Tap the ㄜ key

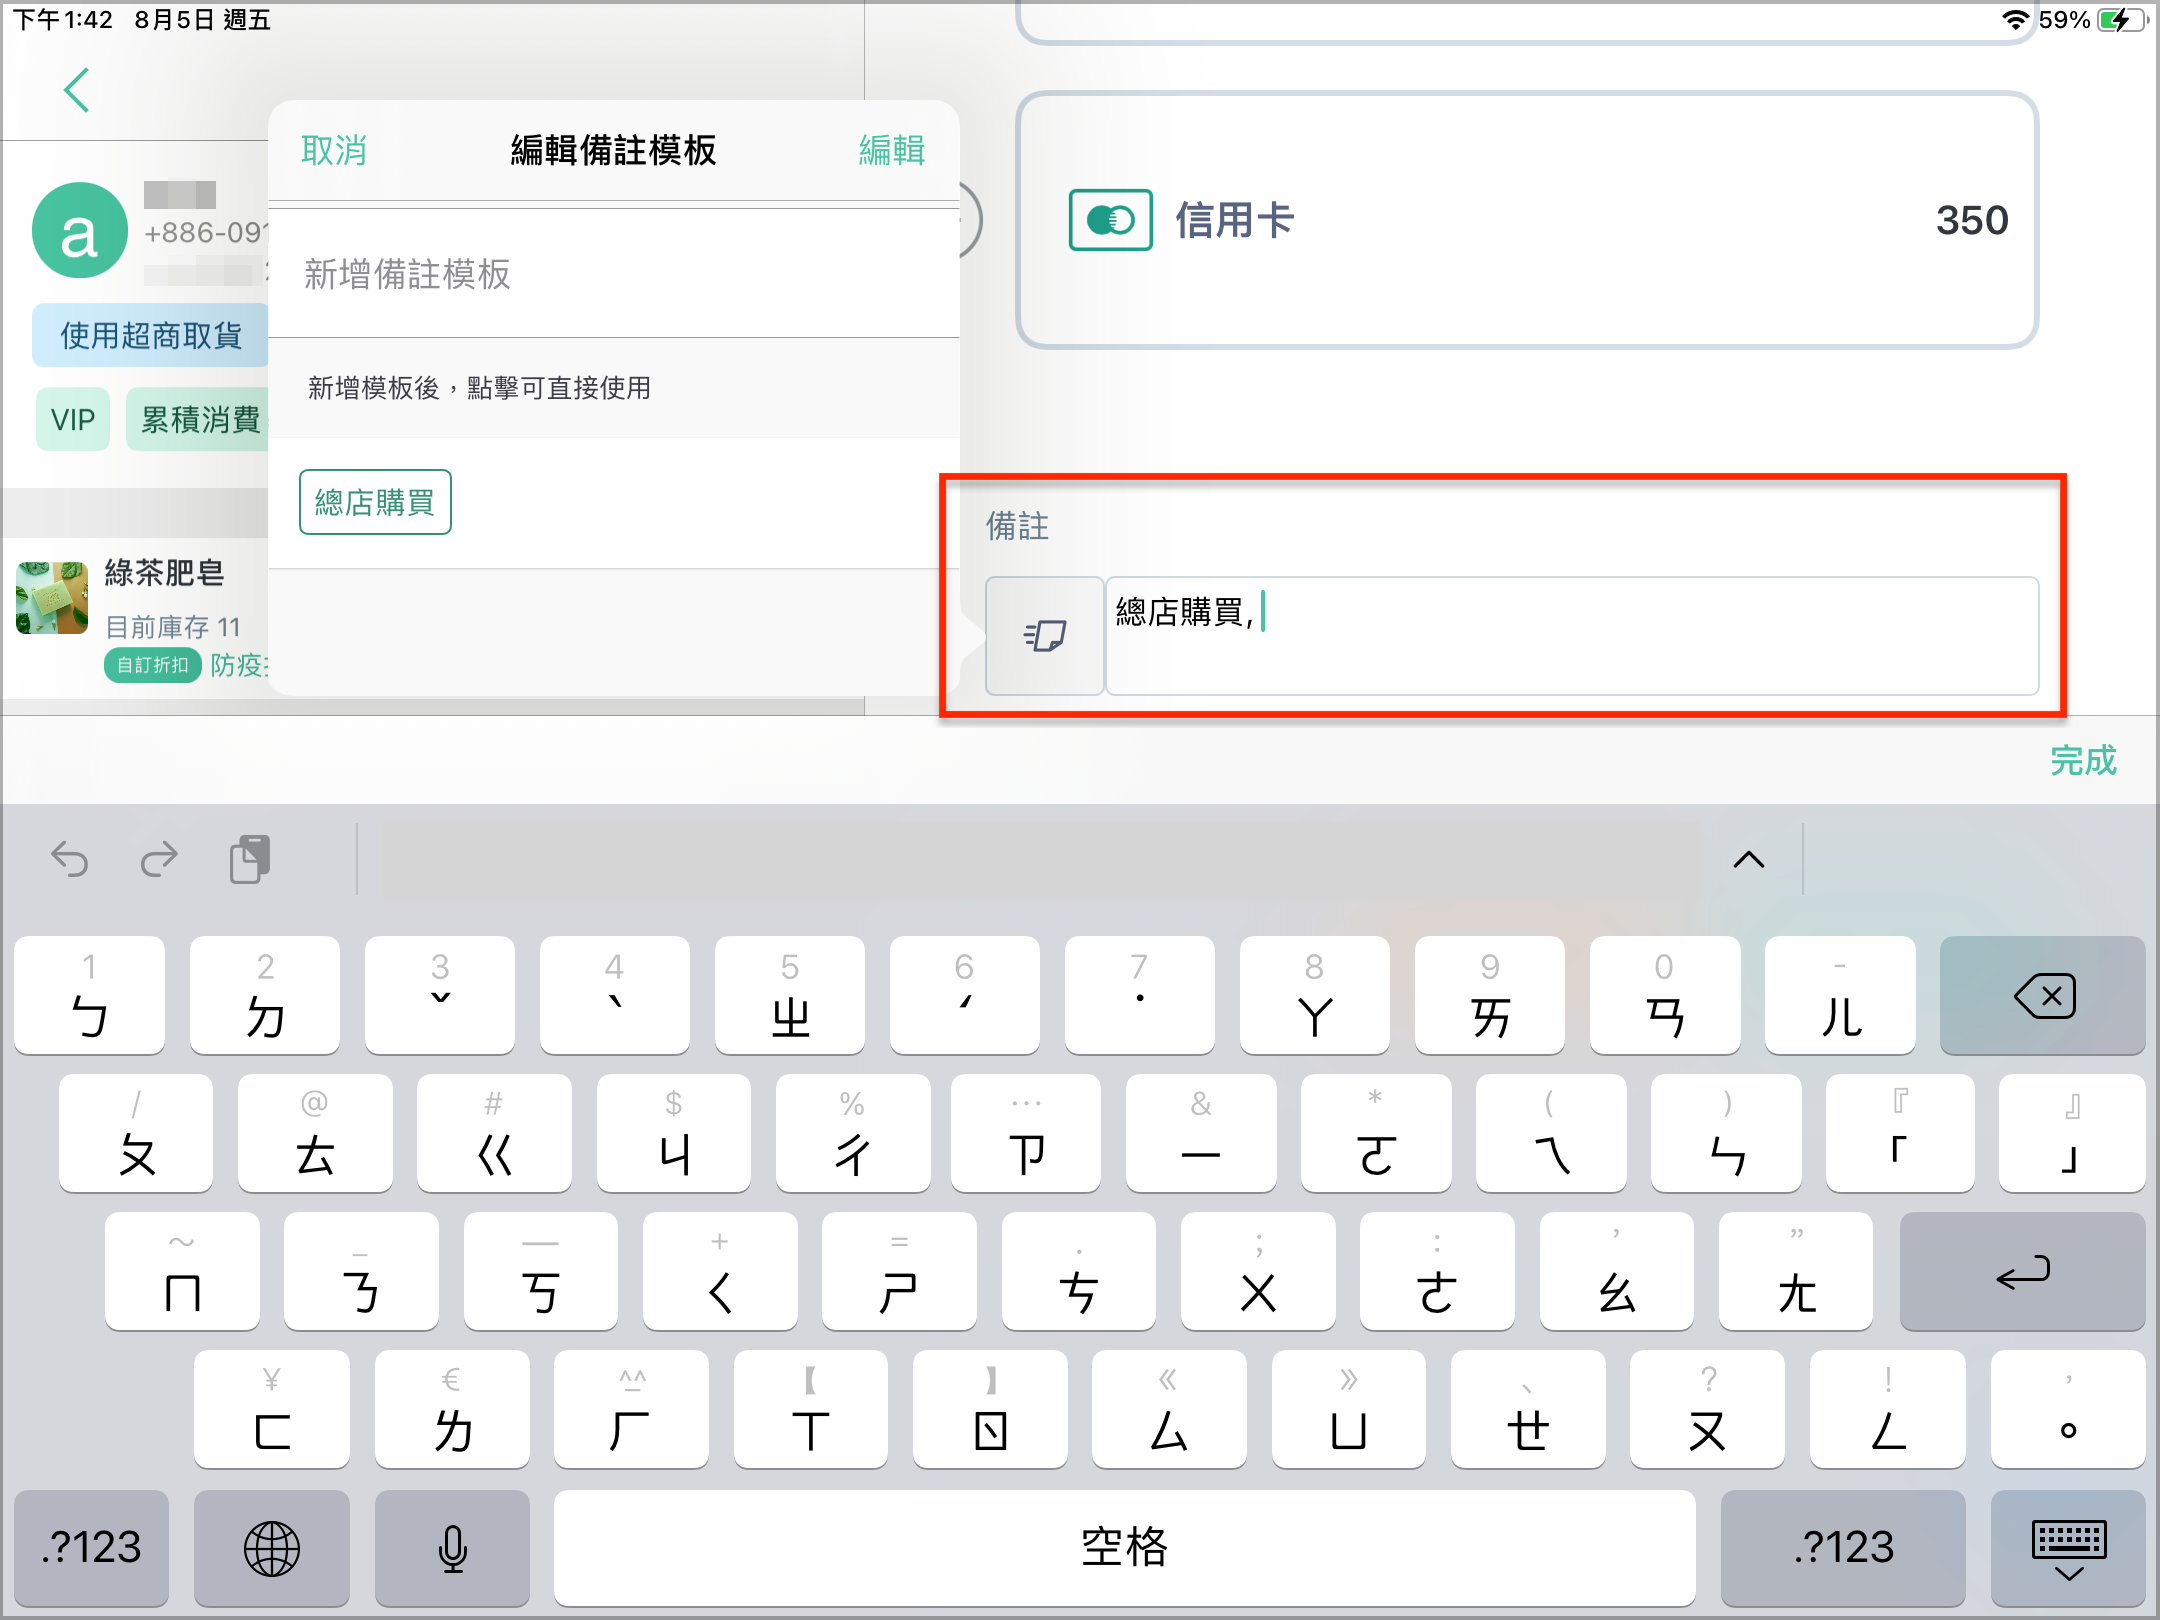pos(1437,1271)
